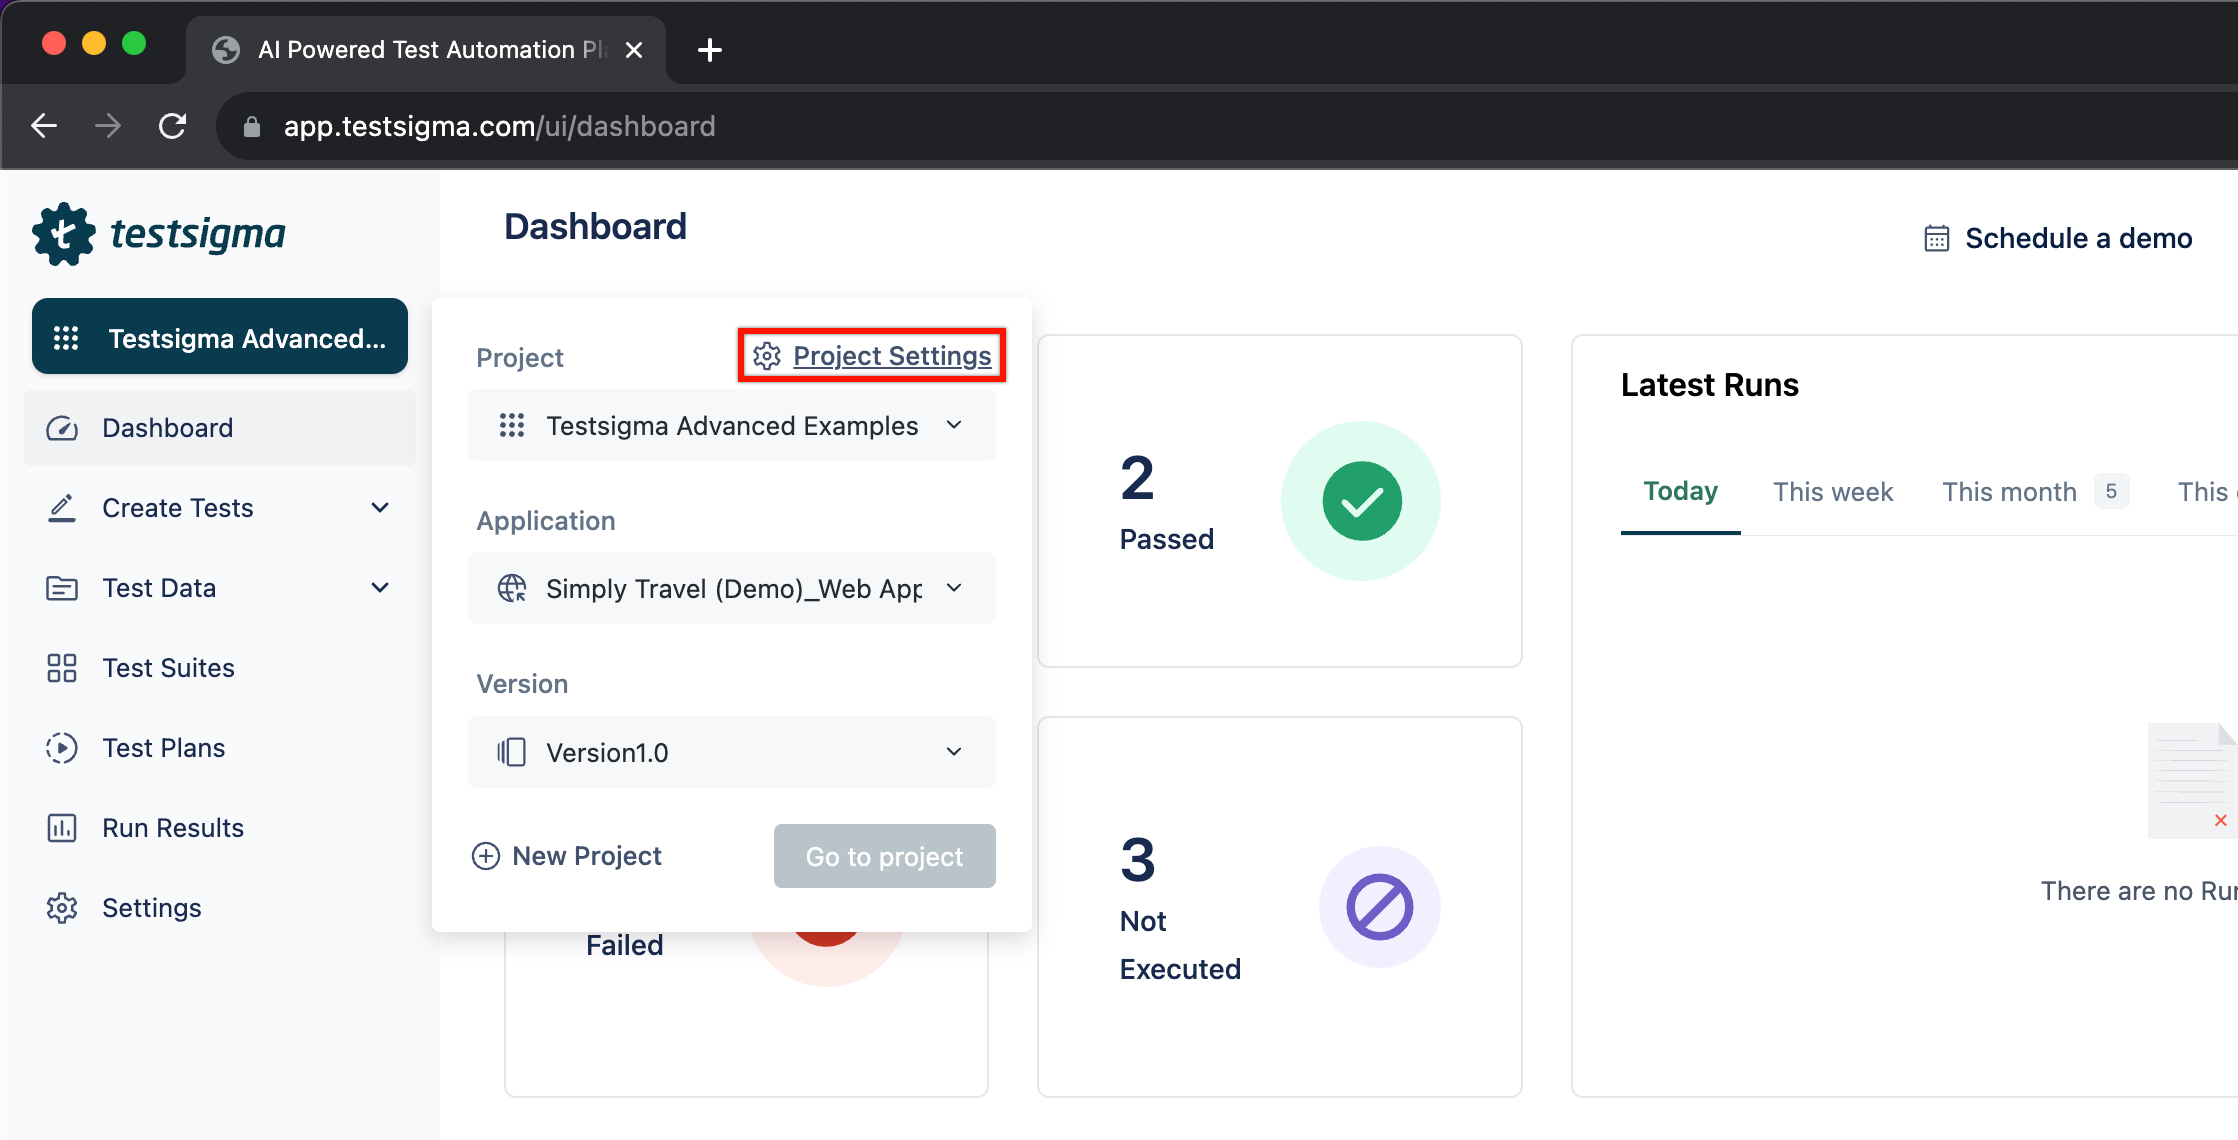Switch to This week tab
Screen dimensions: 2238x1140
click(x=1833, y=492)
